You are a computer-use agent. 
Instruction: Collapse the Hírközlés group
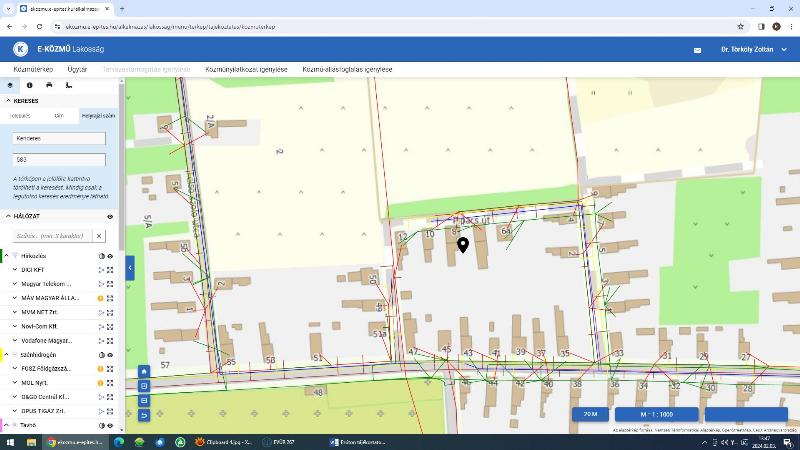(7, 256)
